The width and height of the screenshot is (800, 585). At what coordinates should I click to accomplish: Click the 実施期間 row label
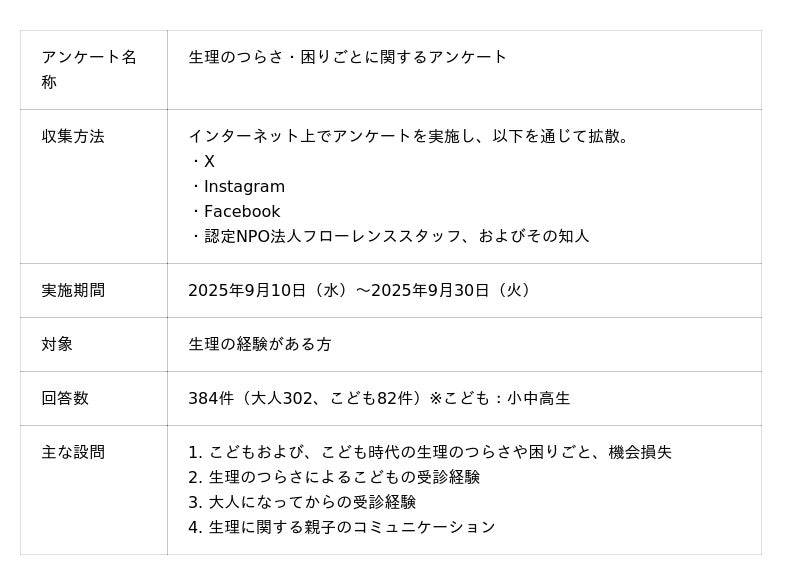point(73,291)
